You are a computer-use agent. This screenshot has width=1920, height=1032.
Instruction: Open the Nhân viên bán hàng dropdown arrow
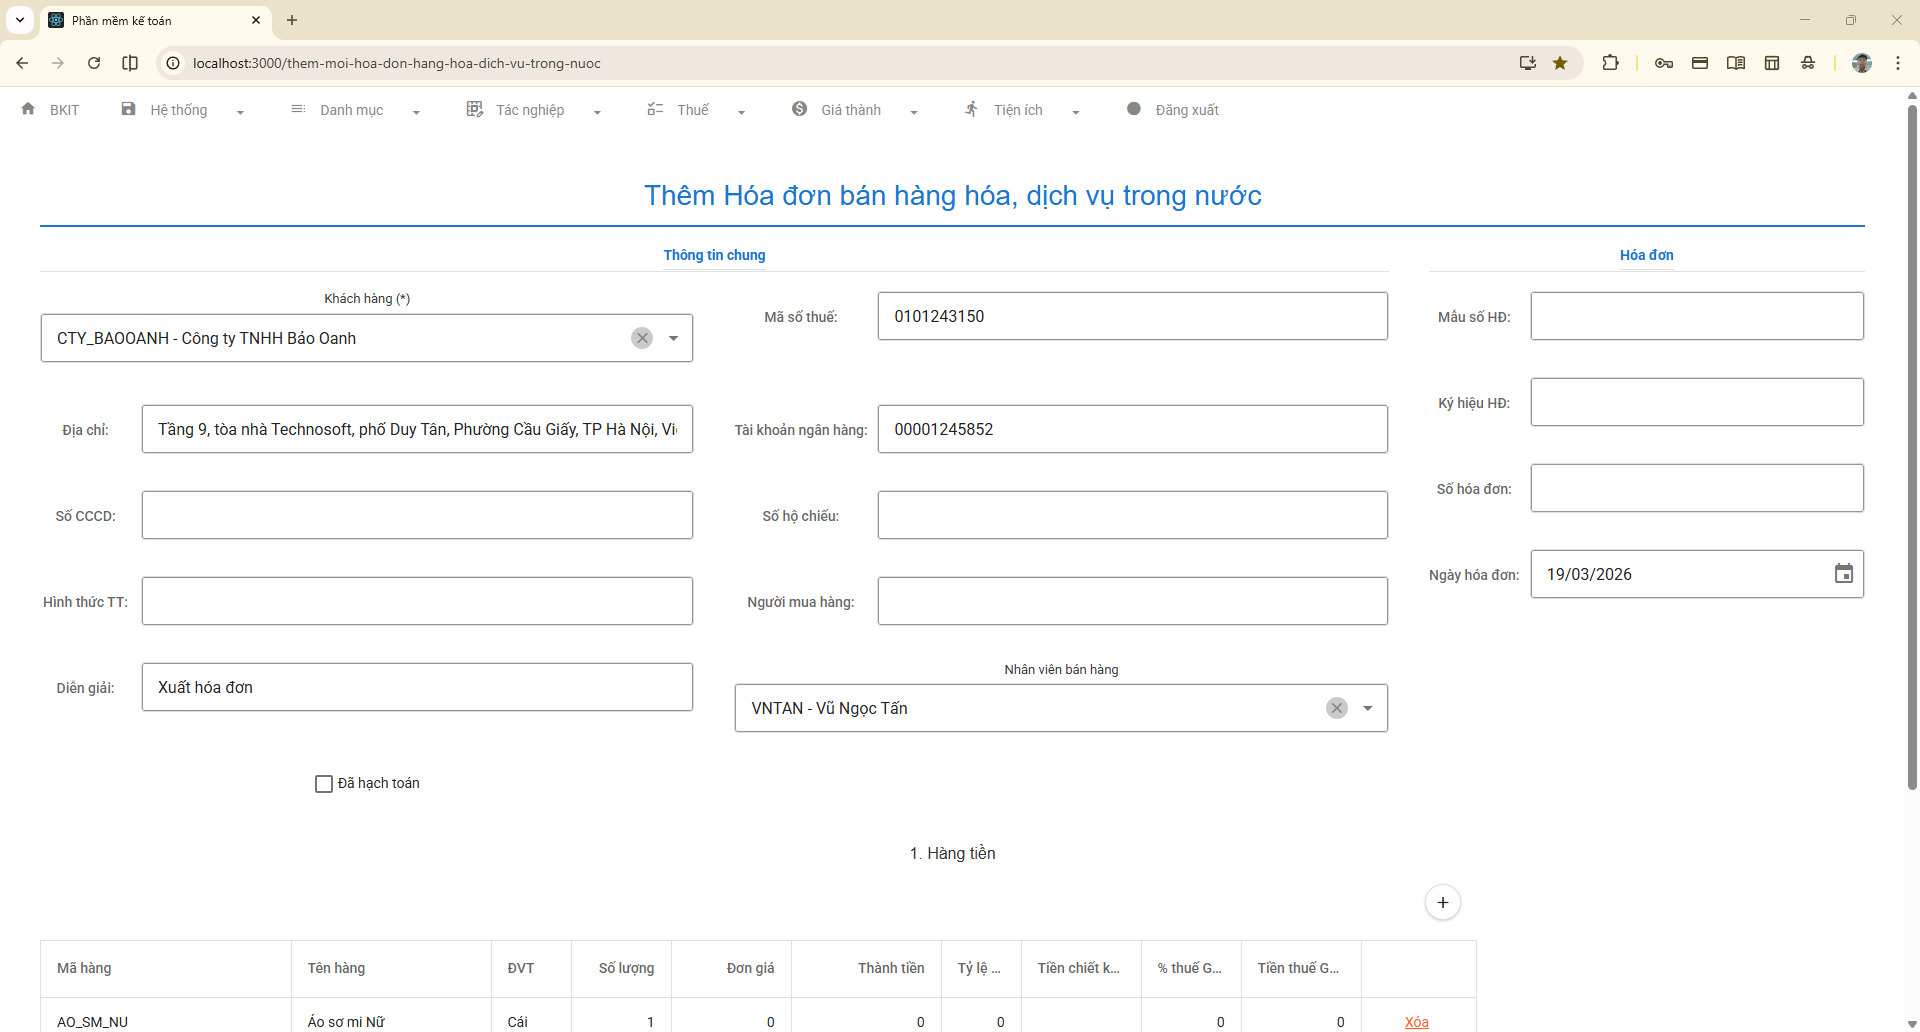pyautogui.click(x=1367, y=708)
